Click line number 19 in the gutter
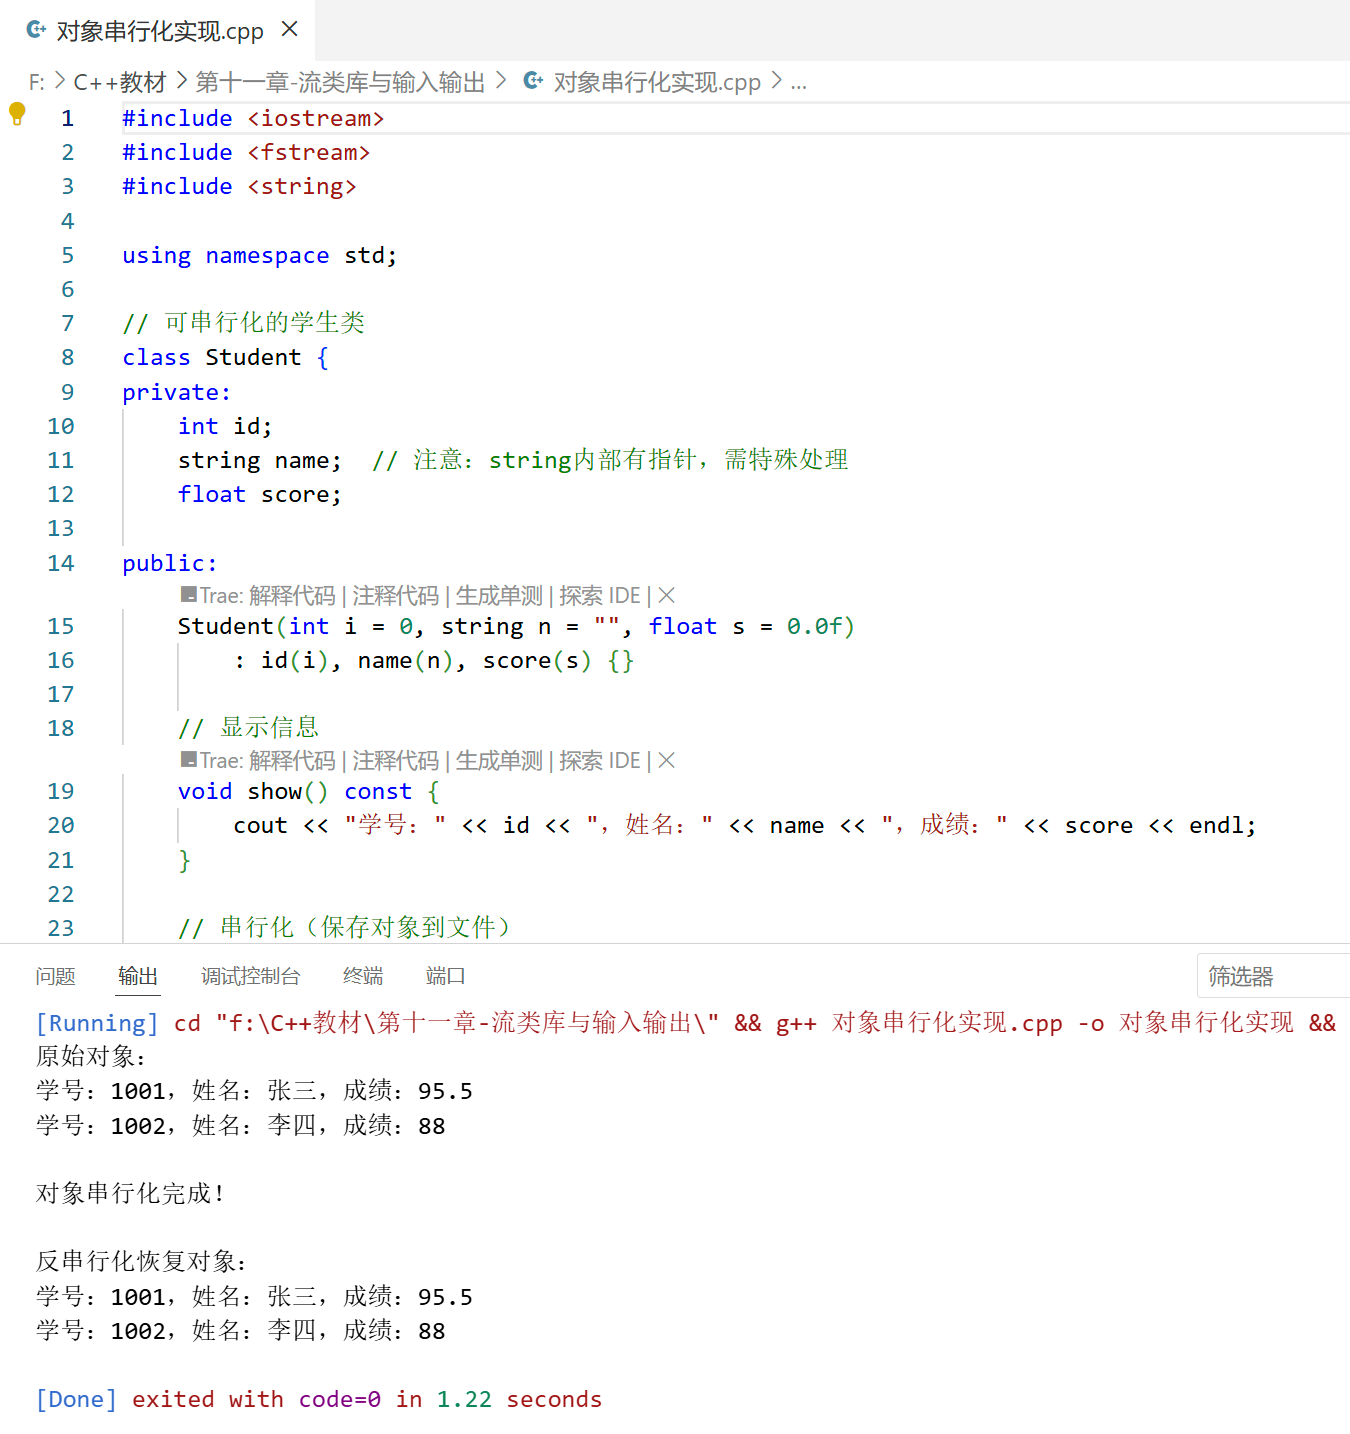 [x=61, y=791]
